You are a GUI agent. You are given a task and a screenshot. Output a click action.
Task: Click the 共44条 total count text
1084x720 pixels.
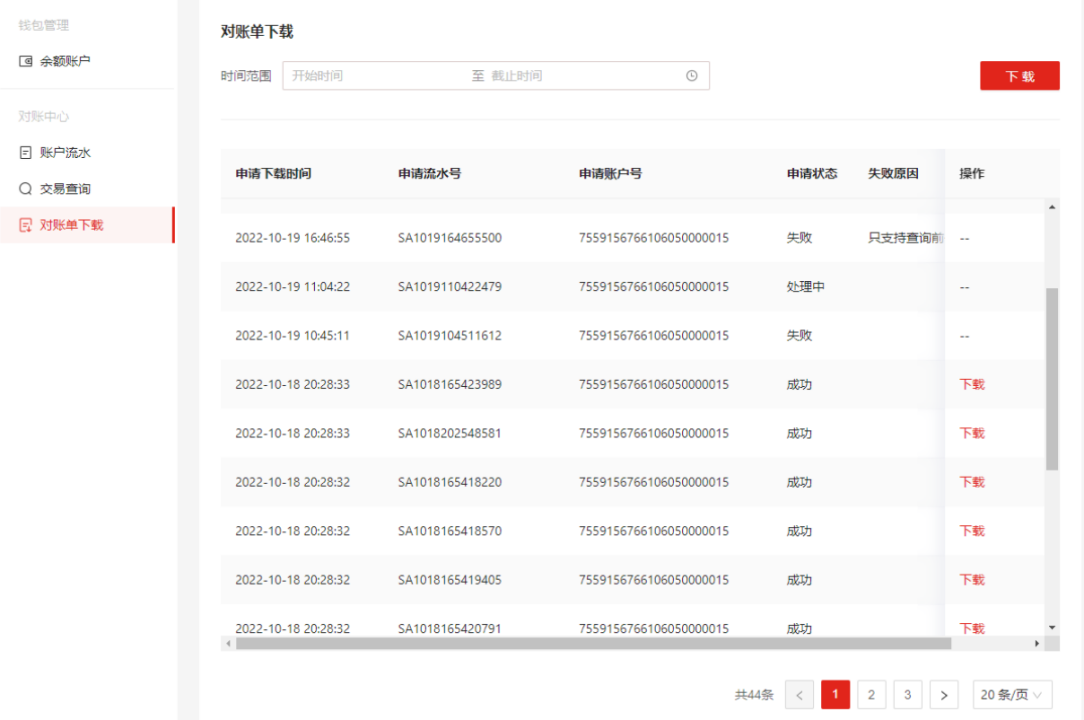click(754, 694)
